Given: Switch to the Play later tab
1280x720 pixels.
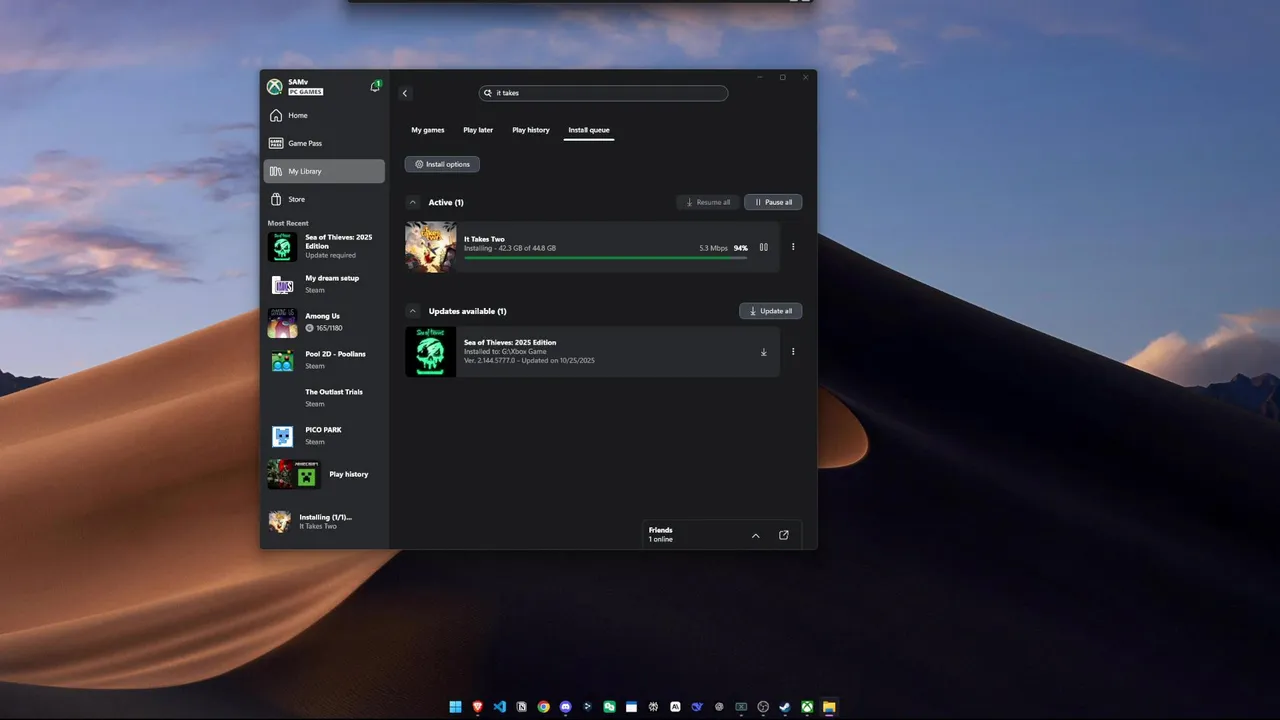Looking at the screenshot, I should [x=478, y=130].
